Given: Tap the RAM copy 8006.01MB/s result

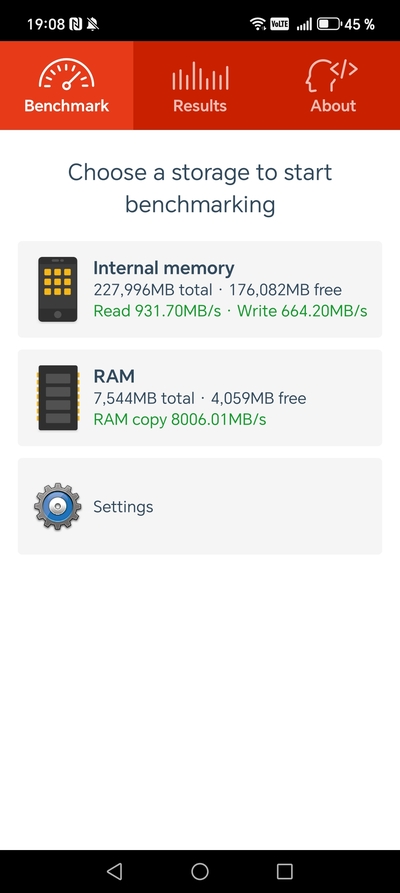Looking at the screenshot, I should (179, 420).
